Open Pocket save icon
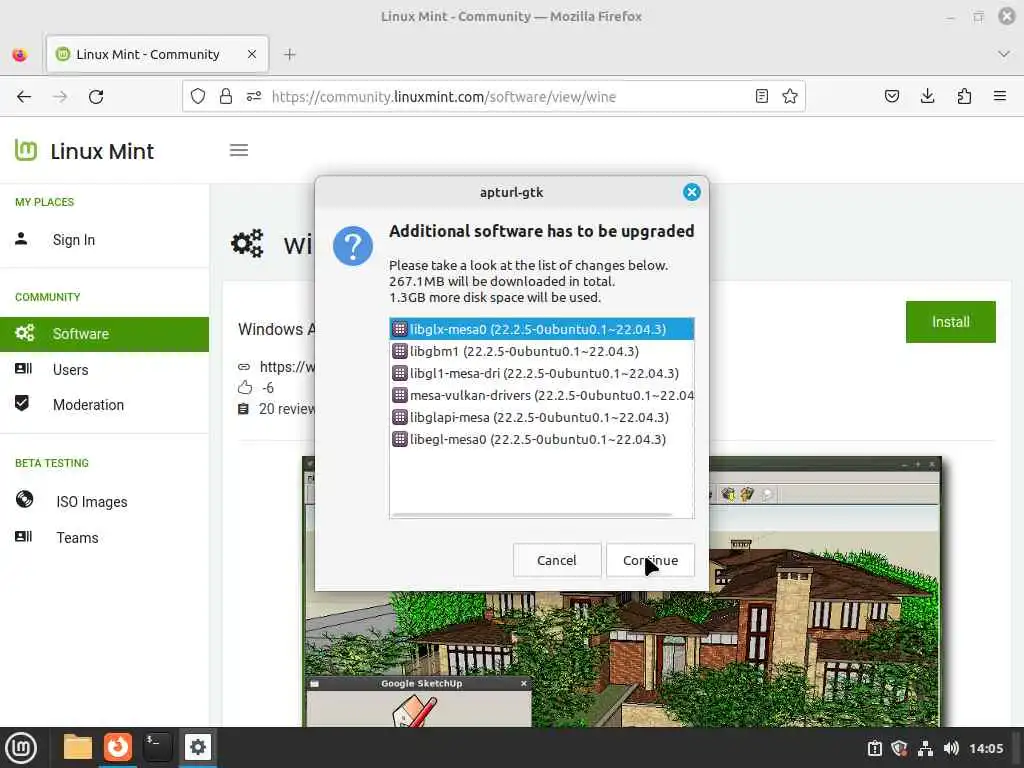 pyautogui.click(x=891, y=97)
